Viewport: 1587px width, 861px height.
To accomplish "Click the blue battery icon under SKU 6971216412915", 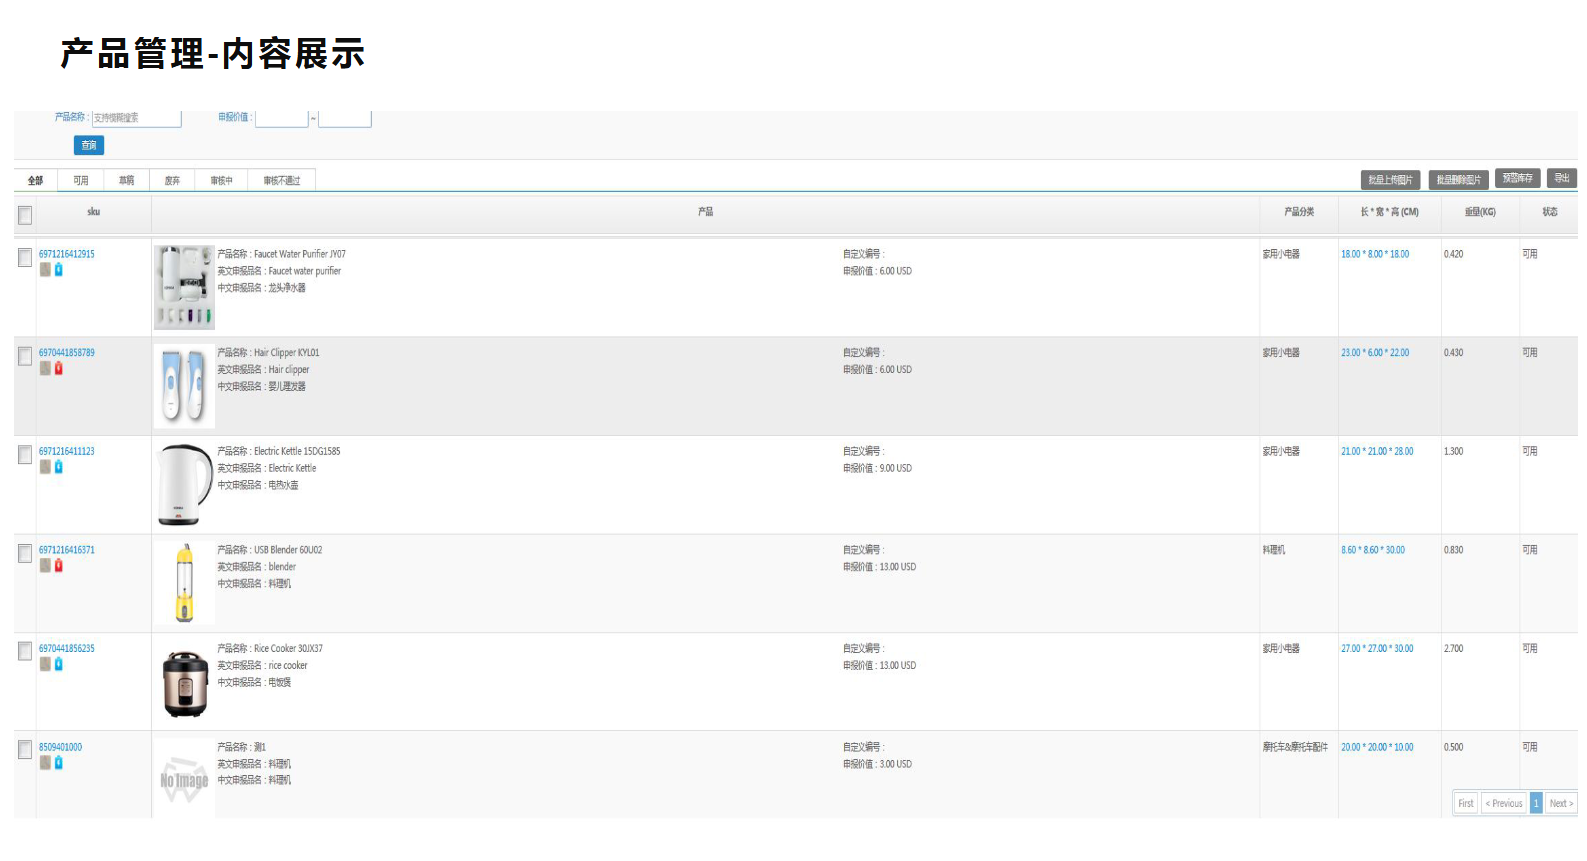I will coord(58,270).
